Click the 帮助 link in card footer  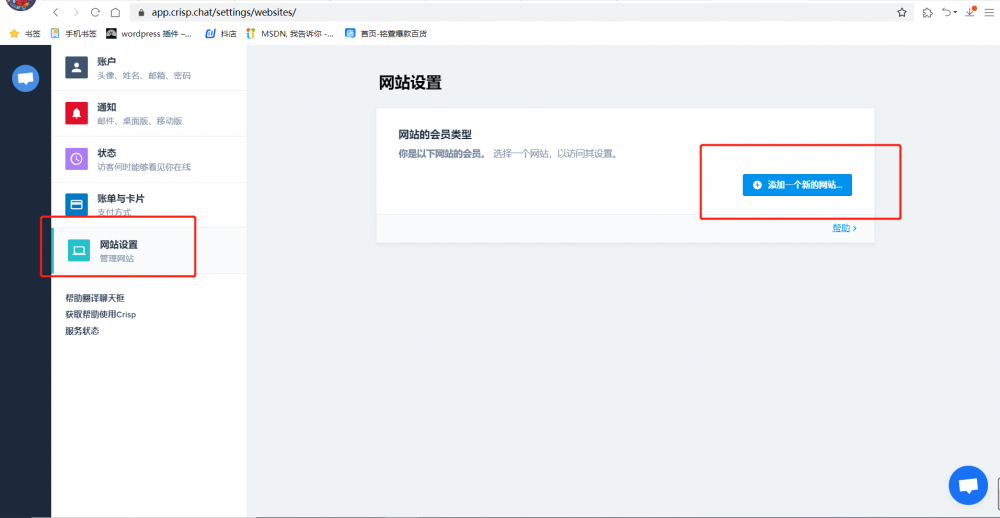(x=844, y=228)
